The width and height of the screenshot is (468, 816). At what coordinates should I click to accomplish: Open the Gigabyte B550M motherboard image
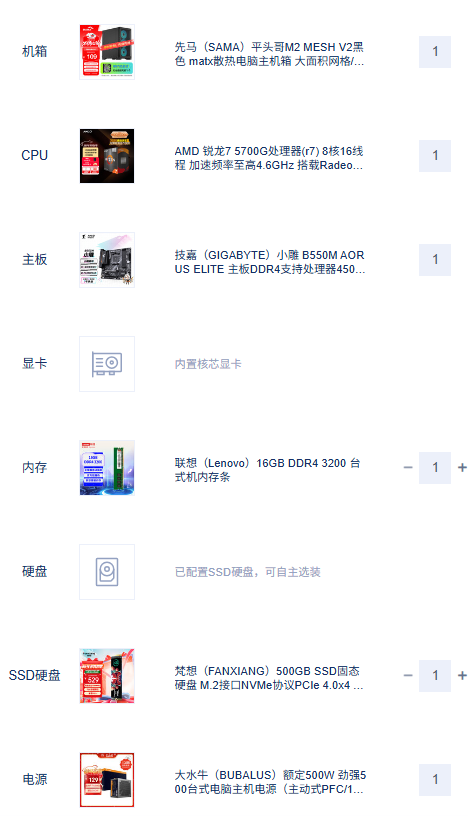click(x=107, y=260)
